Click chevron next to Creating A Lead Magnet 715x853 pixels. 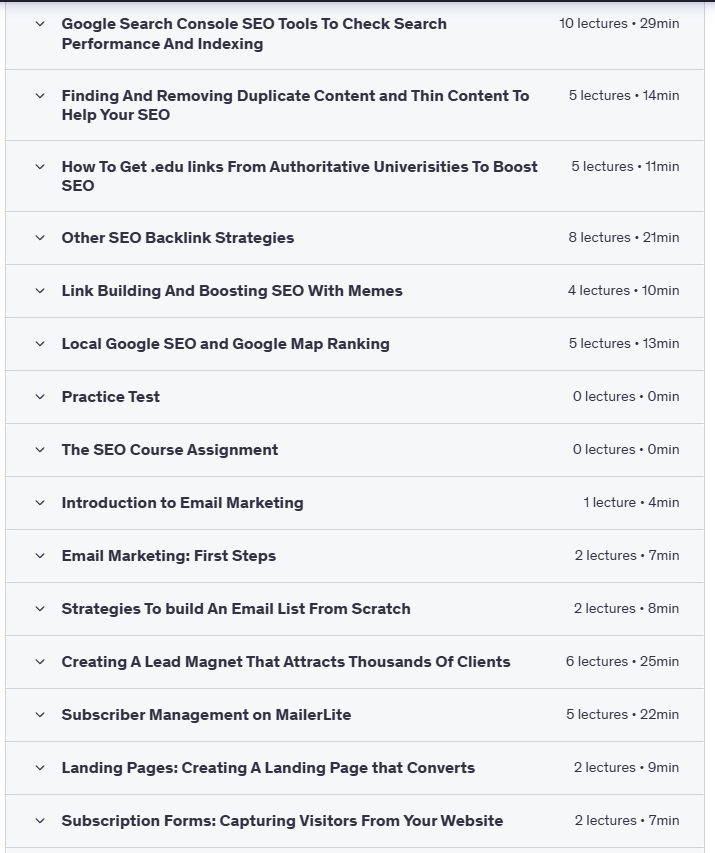click(40, 662)
